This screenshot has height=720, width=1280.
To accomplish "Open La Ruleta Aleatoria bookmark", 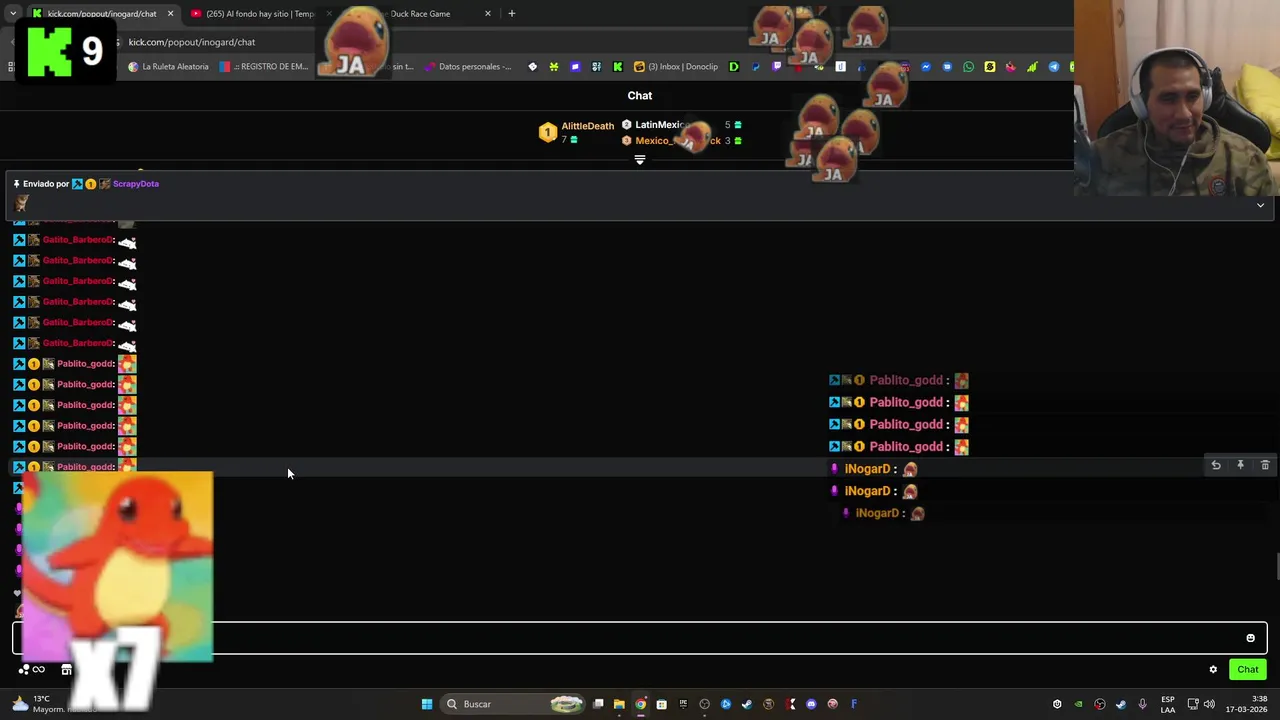I will pos(168,67).
